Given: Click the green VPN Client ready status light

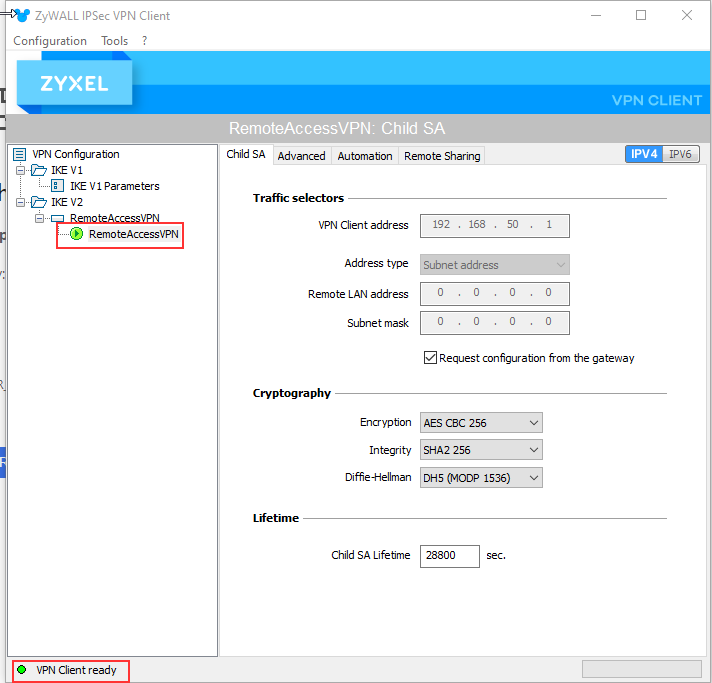Looking at the screenshot, I should click(x=22, y=670).
